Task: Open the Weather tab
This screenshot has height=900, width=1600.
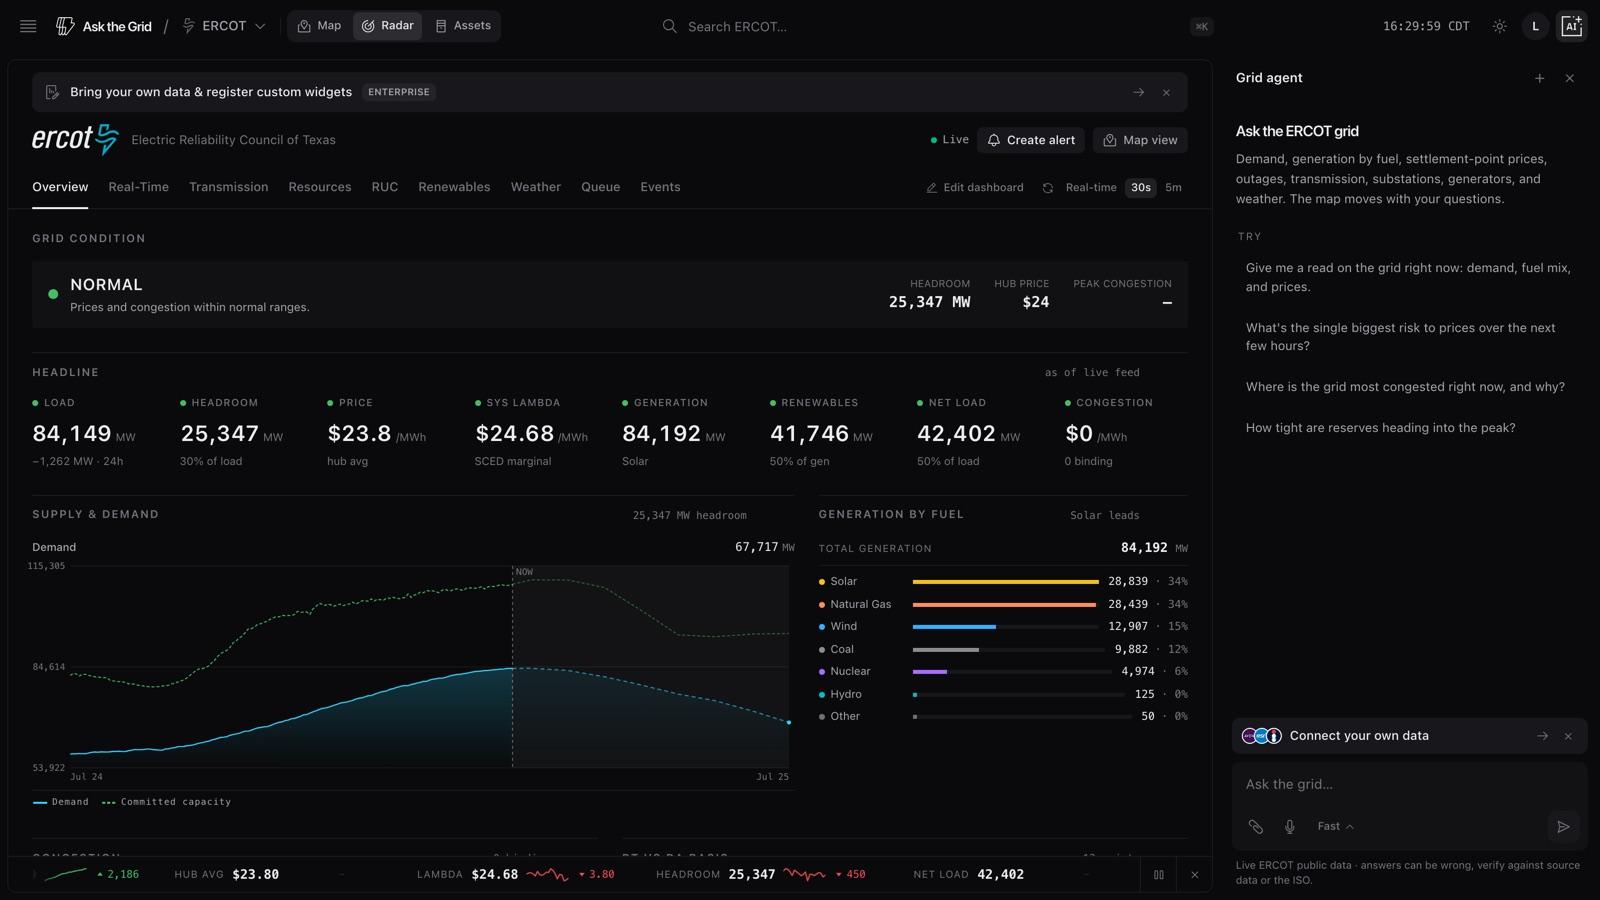Action: (x=535, y=187)
